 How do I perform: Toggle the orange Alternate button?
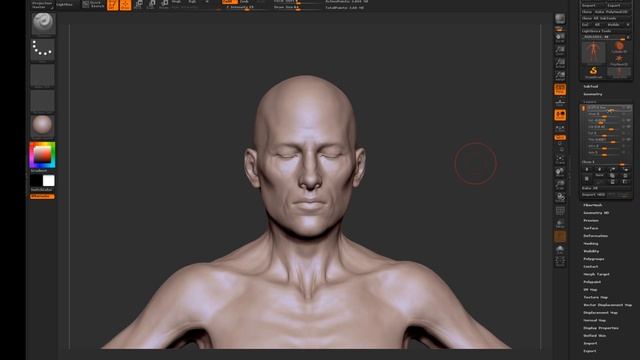42,197
